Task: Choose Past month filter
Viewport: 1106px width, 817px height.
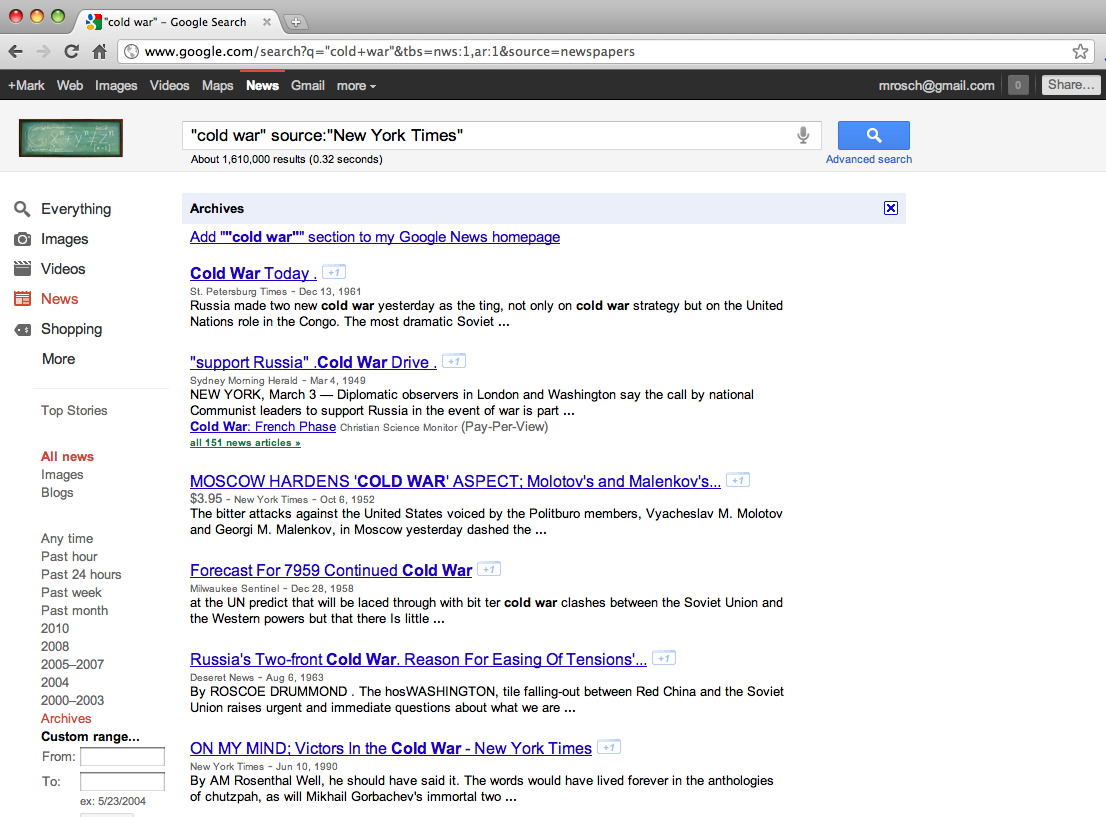Action: [74, 610]
